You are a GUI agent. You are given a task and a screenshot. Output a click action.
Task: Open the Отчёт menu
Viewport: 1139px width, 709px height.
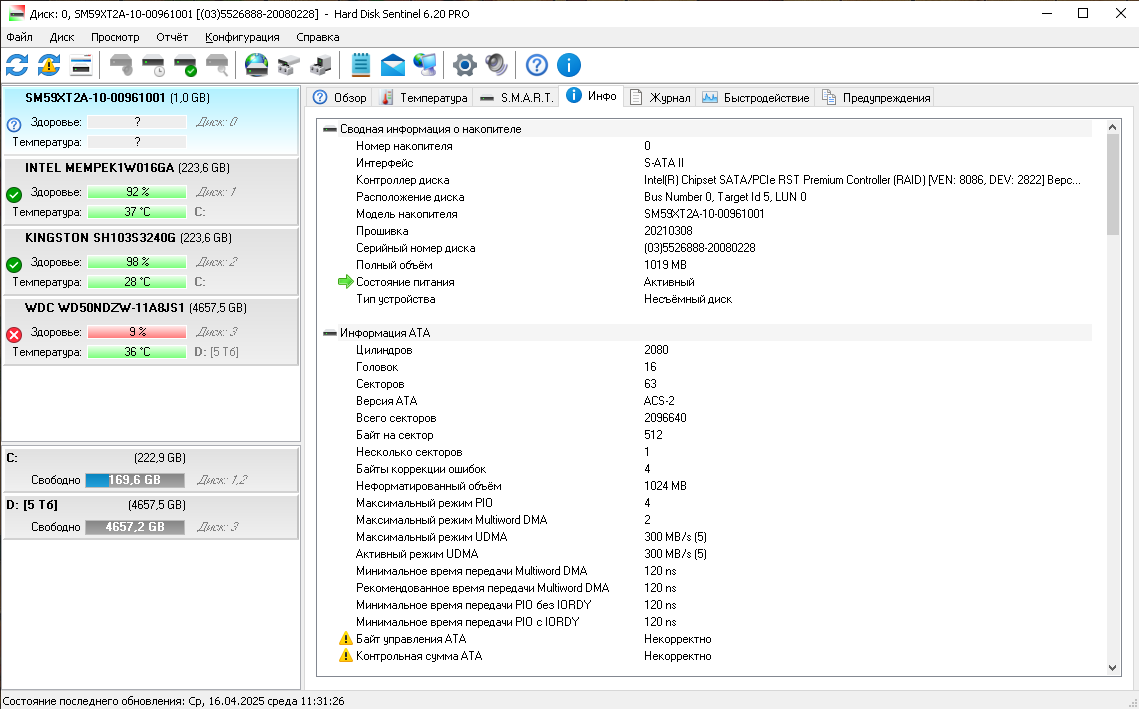(x=172, y=37)
